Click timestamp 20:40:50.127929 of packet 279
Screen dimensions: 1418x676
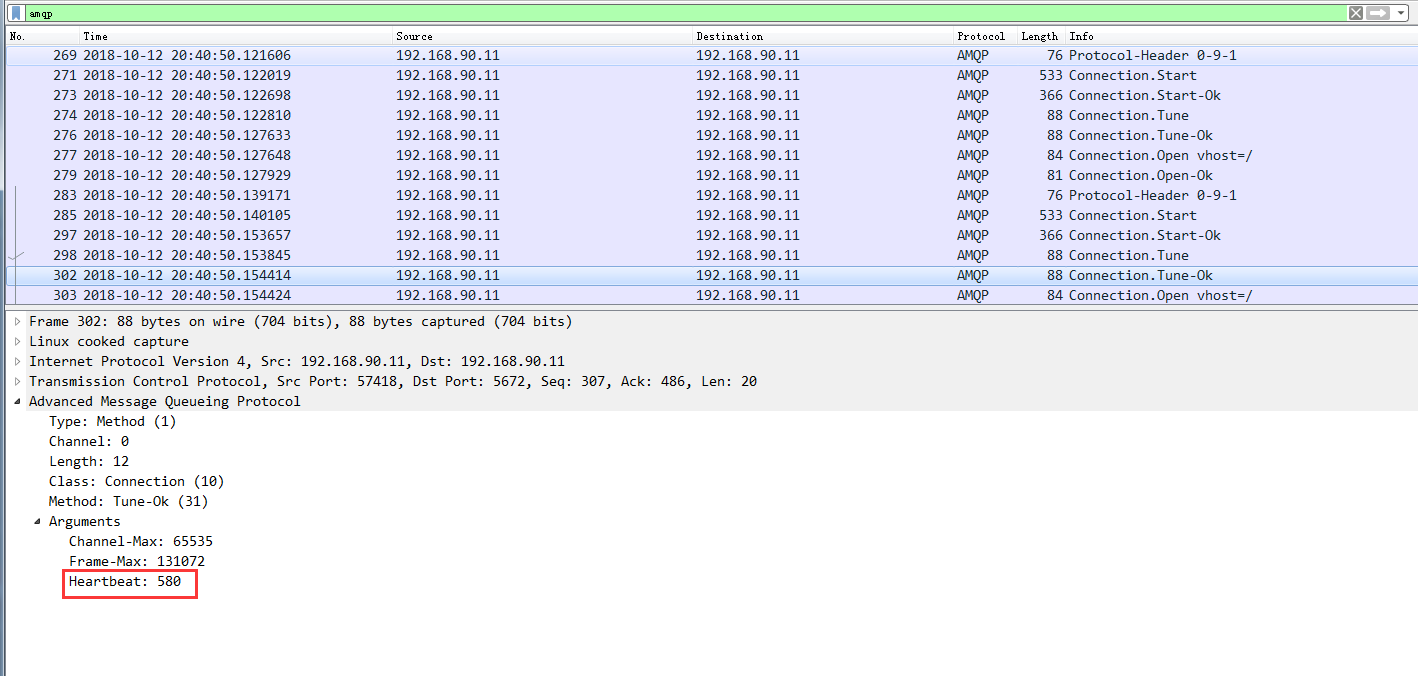click(231, 175)
